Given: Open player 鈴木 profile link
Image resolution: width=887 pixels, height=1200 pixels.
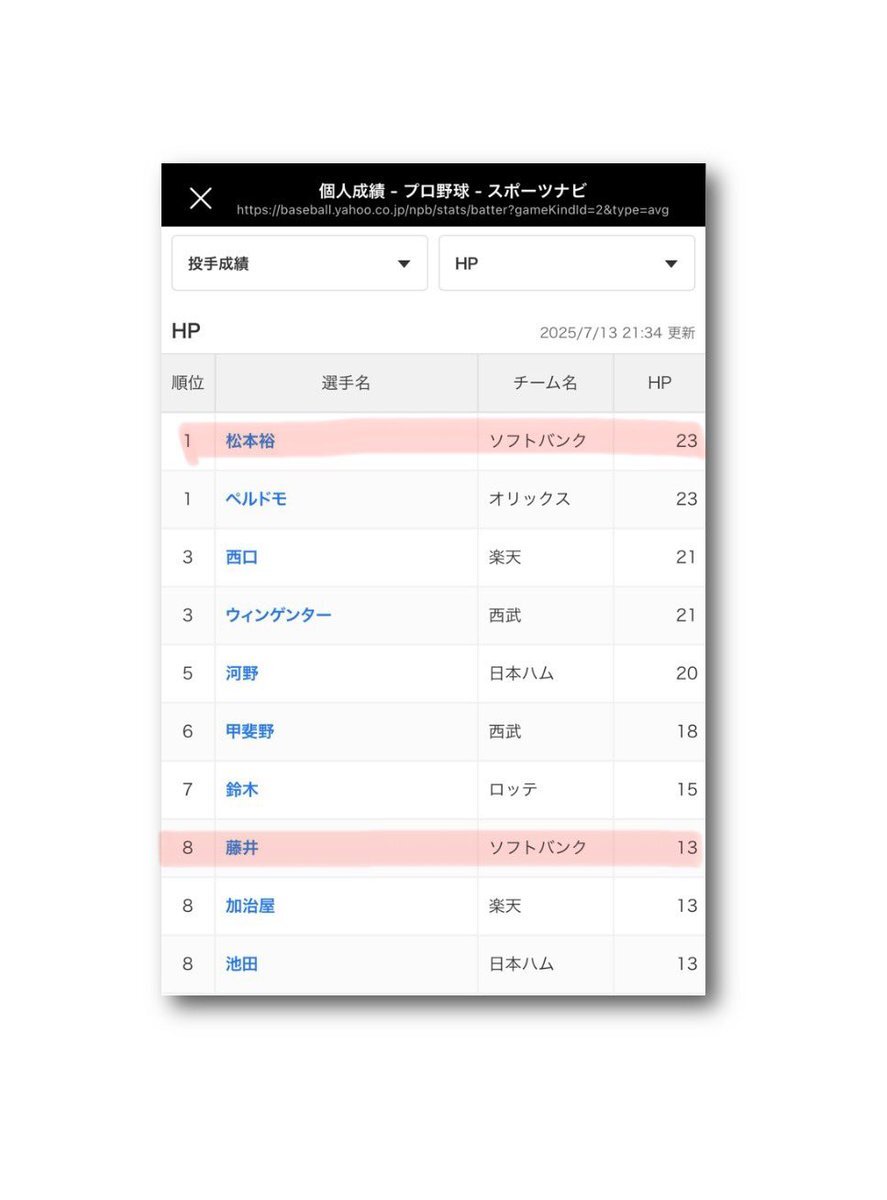Looking at the screenshot, I should click(x=242, y=789).
